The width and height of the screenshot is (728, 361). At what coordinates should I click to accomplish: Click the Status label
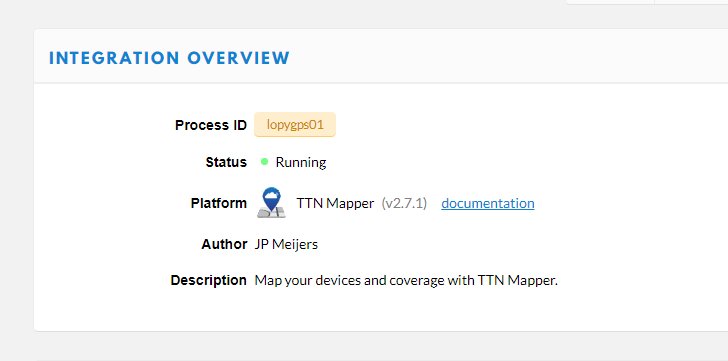click(x=226, y=162)
